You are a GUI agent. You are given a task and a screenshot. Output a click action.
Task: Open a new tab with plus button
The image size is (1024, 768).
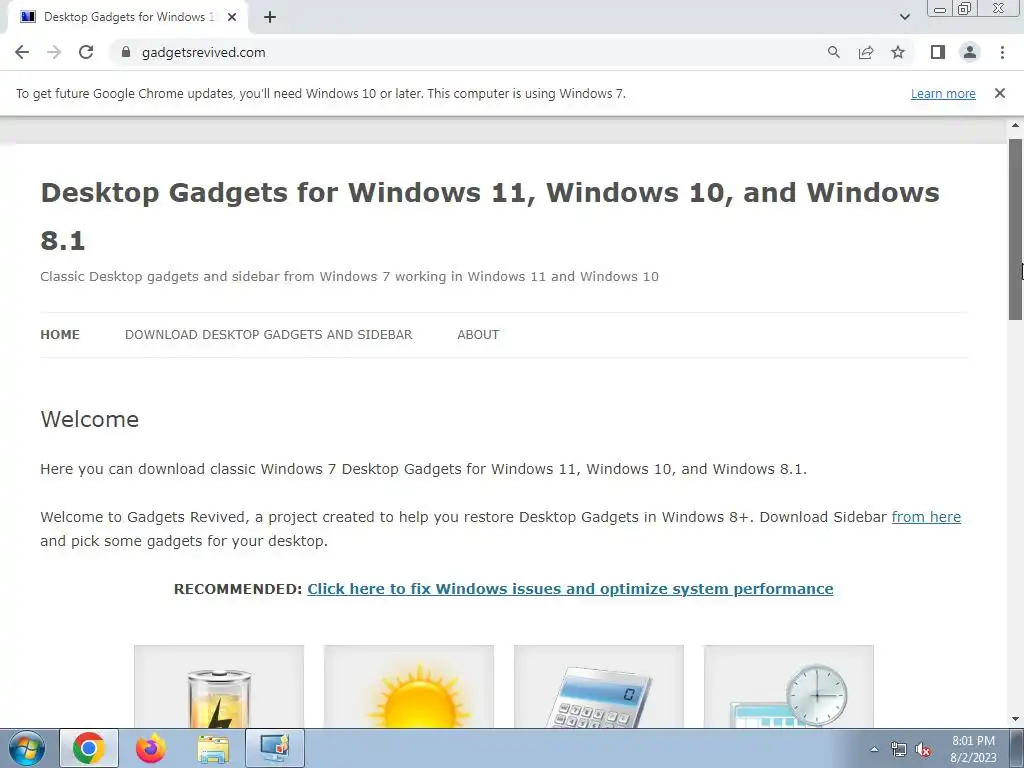(x=270, y=17)
